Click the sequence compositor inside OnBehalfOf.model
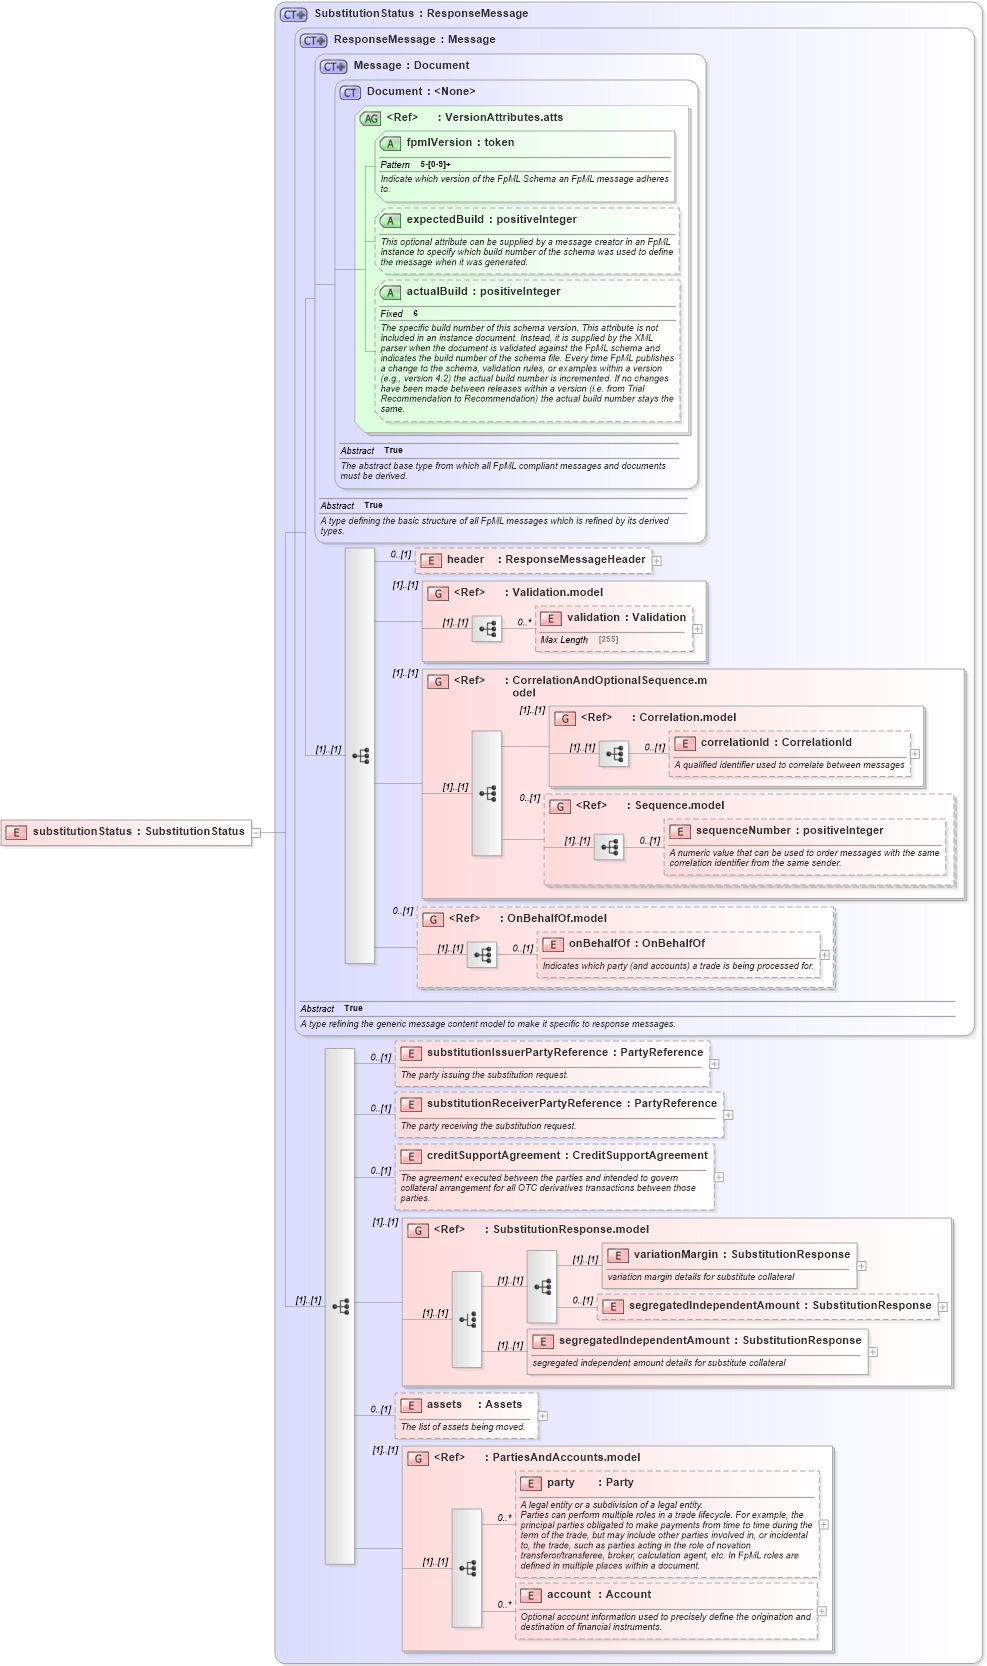The width and height of the screenshot is (987, 1666). tap(482, 955)
